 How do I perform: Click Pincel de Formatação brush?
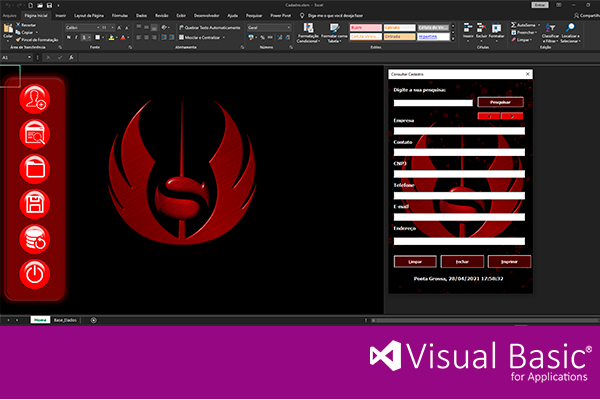click(18, 39)
